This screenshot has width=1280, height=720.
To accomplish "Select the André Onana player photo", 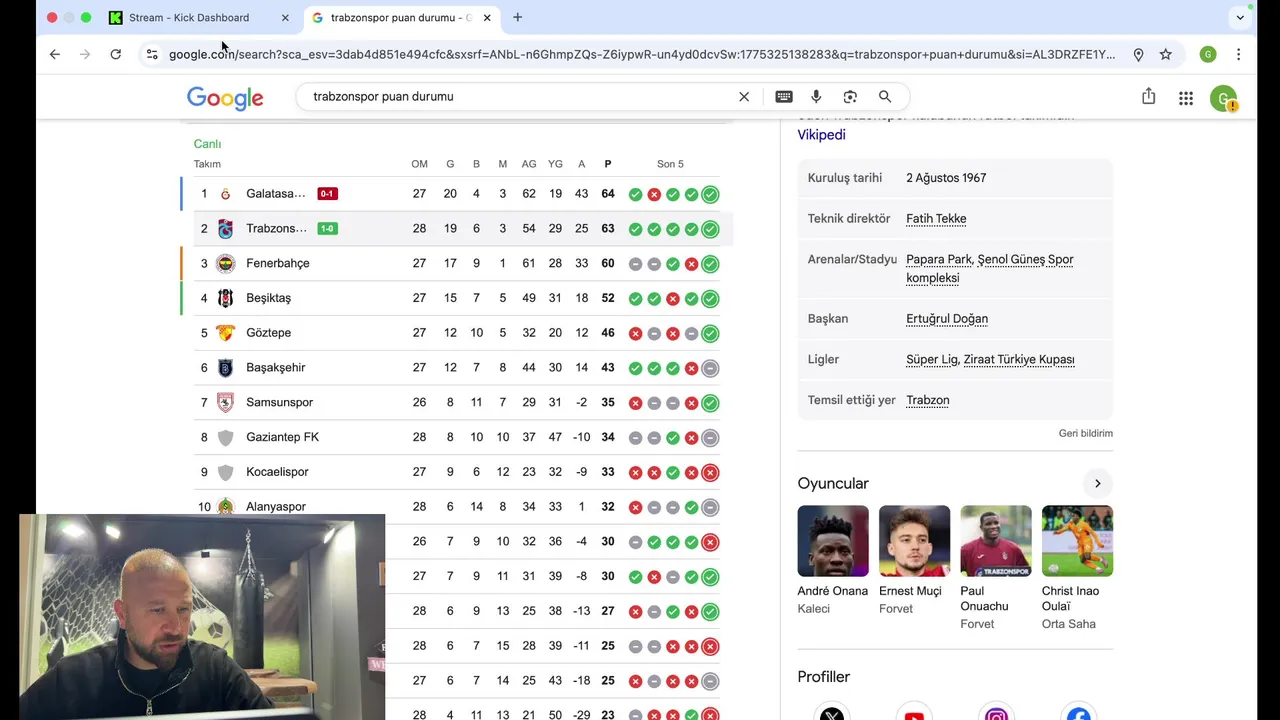I will (833, 541).
